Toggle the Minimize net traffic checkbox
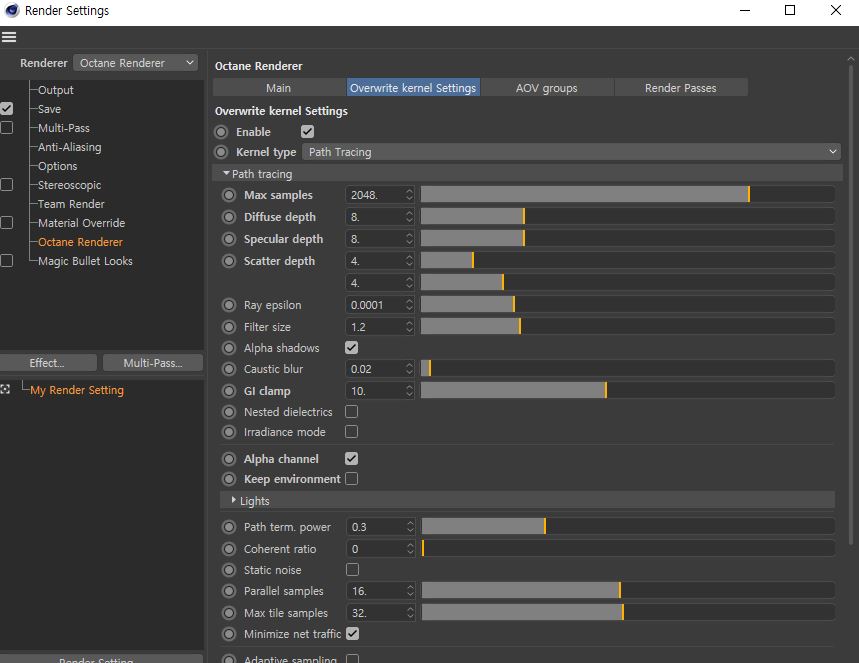The height and width of the screenshot is (663, 859). click(353, 633)
